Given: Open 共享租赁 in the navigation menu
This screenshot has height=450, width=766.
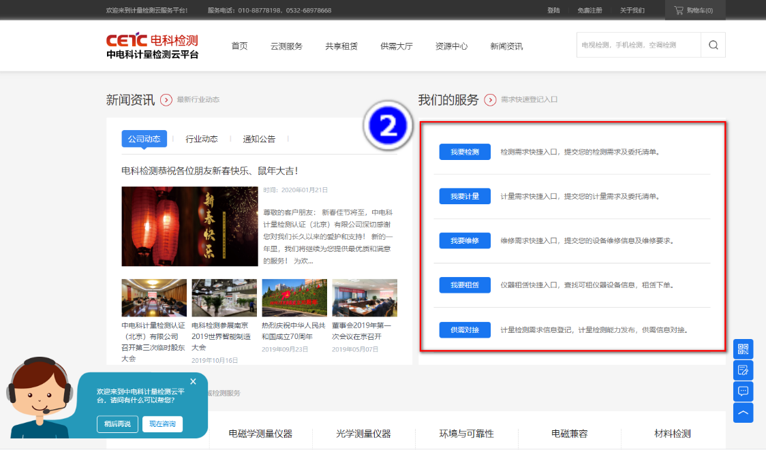Looking at the screenshot, I should (x=341, y=46).
